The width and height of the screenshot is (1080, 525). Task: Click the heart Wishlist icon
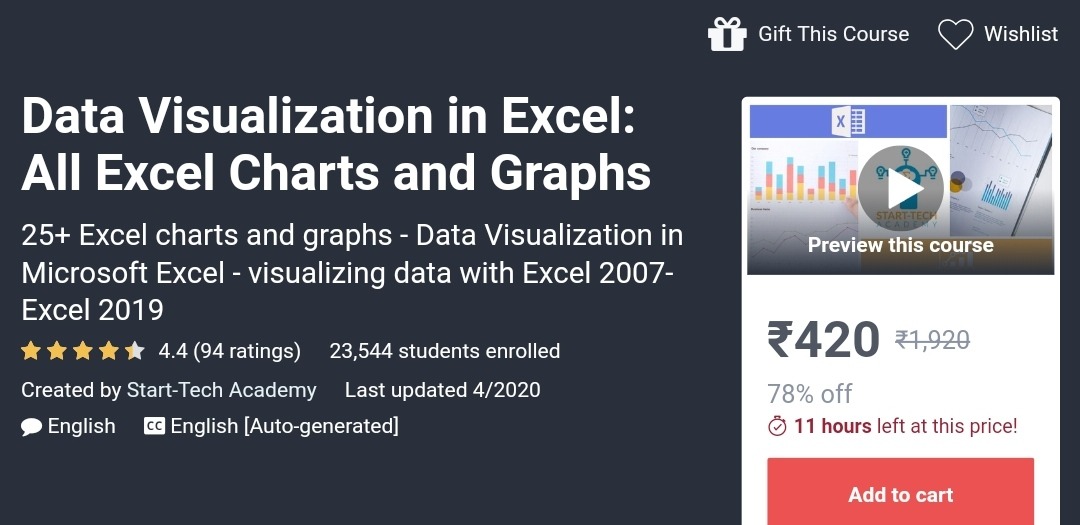[955, 34]
